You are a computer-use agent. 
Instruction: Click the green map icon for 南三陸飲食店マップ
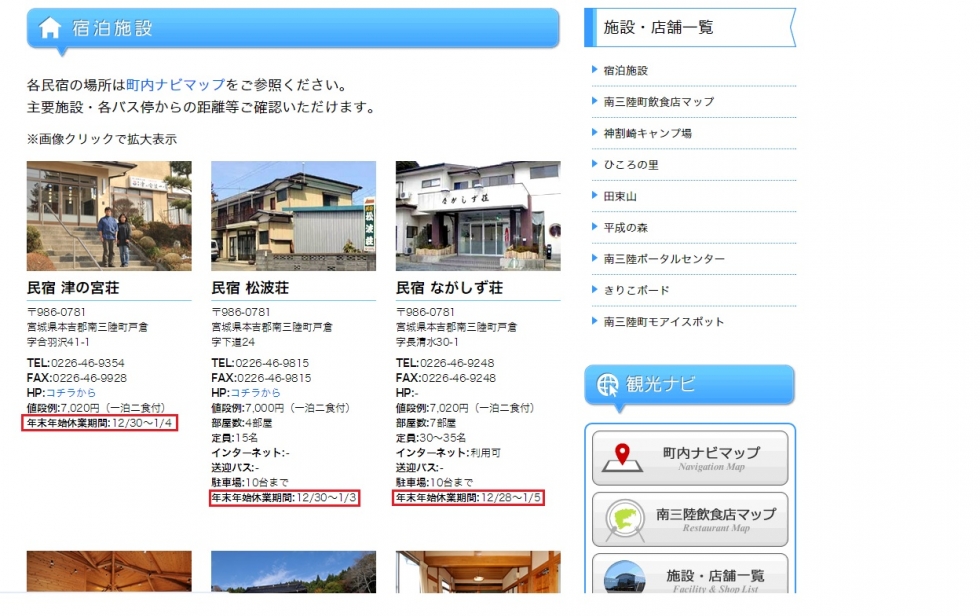pyautogui.click(x=625, y=520)
